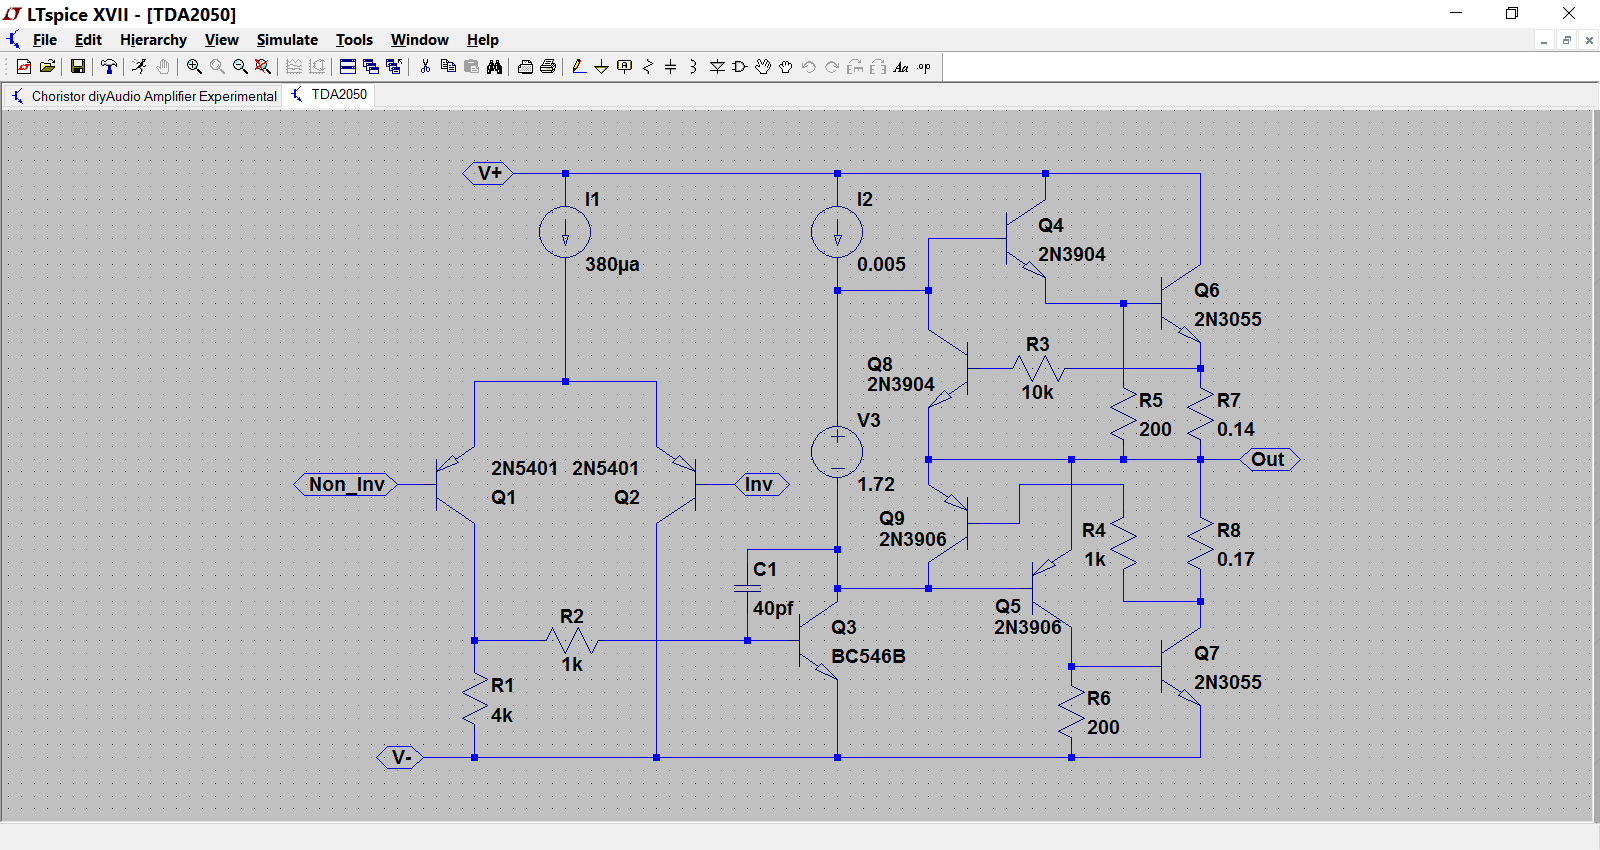Click R1 value 4k text
This screenshot has height=850, width=1600.
coord(502,716)
